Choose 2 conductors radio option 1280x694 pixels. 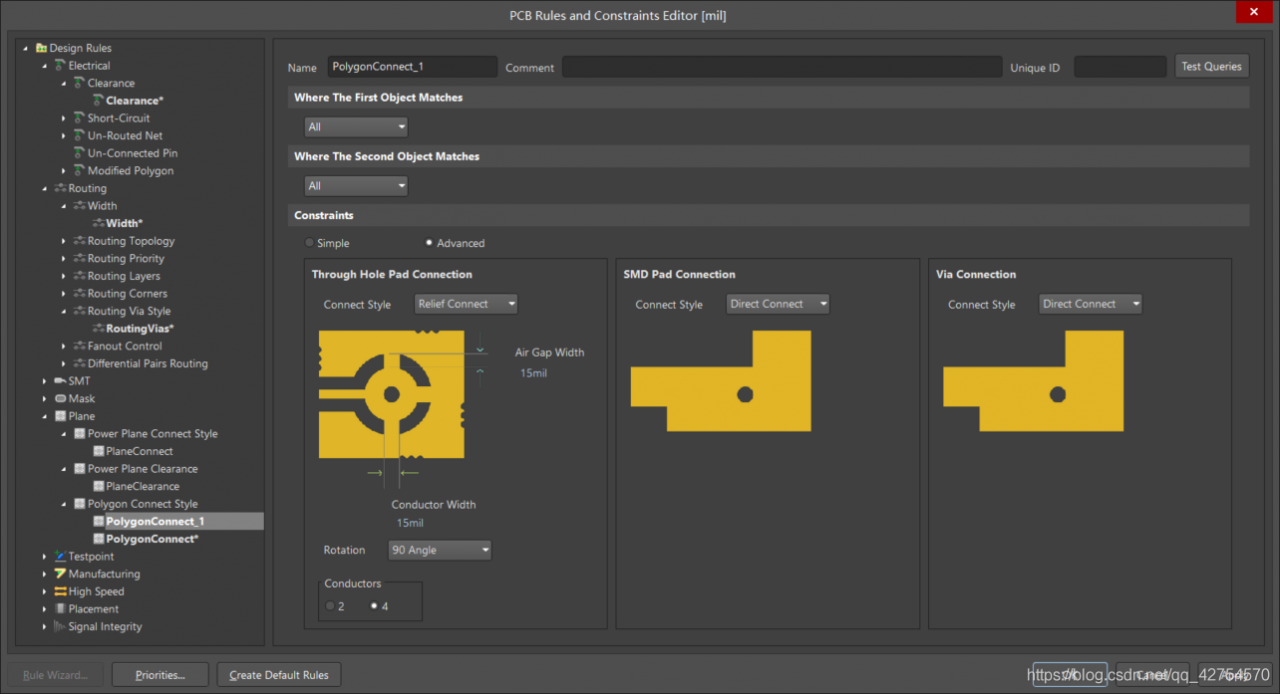coord(331,606)
